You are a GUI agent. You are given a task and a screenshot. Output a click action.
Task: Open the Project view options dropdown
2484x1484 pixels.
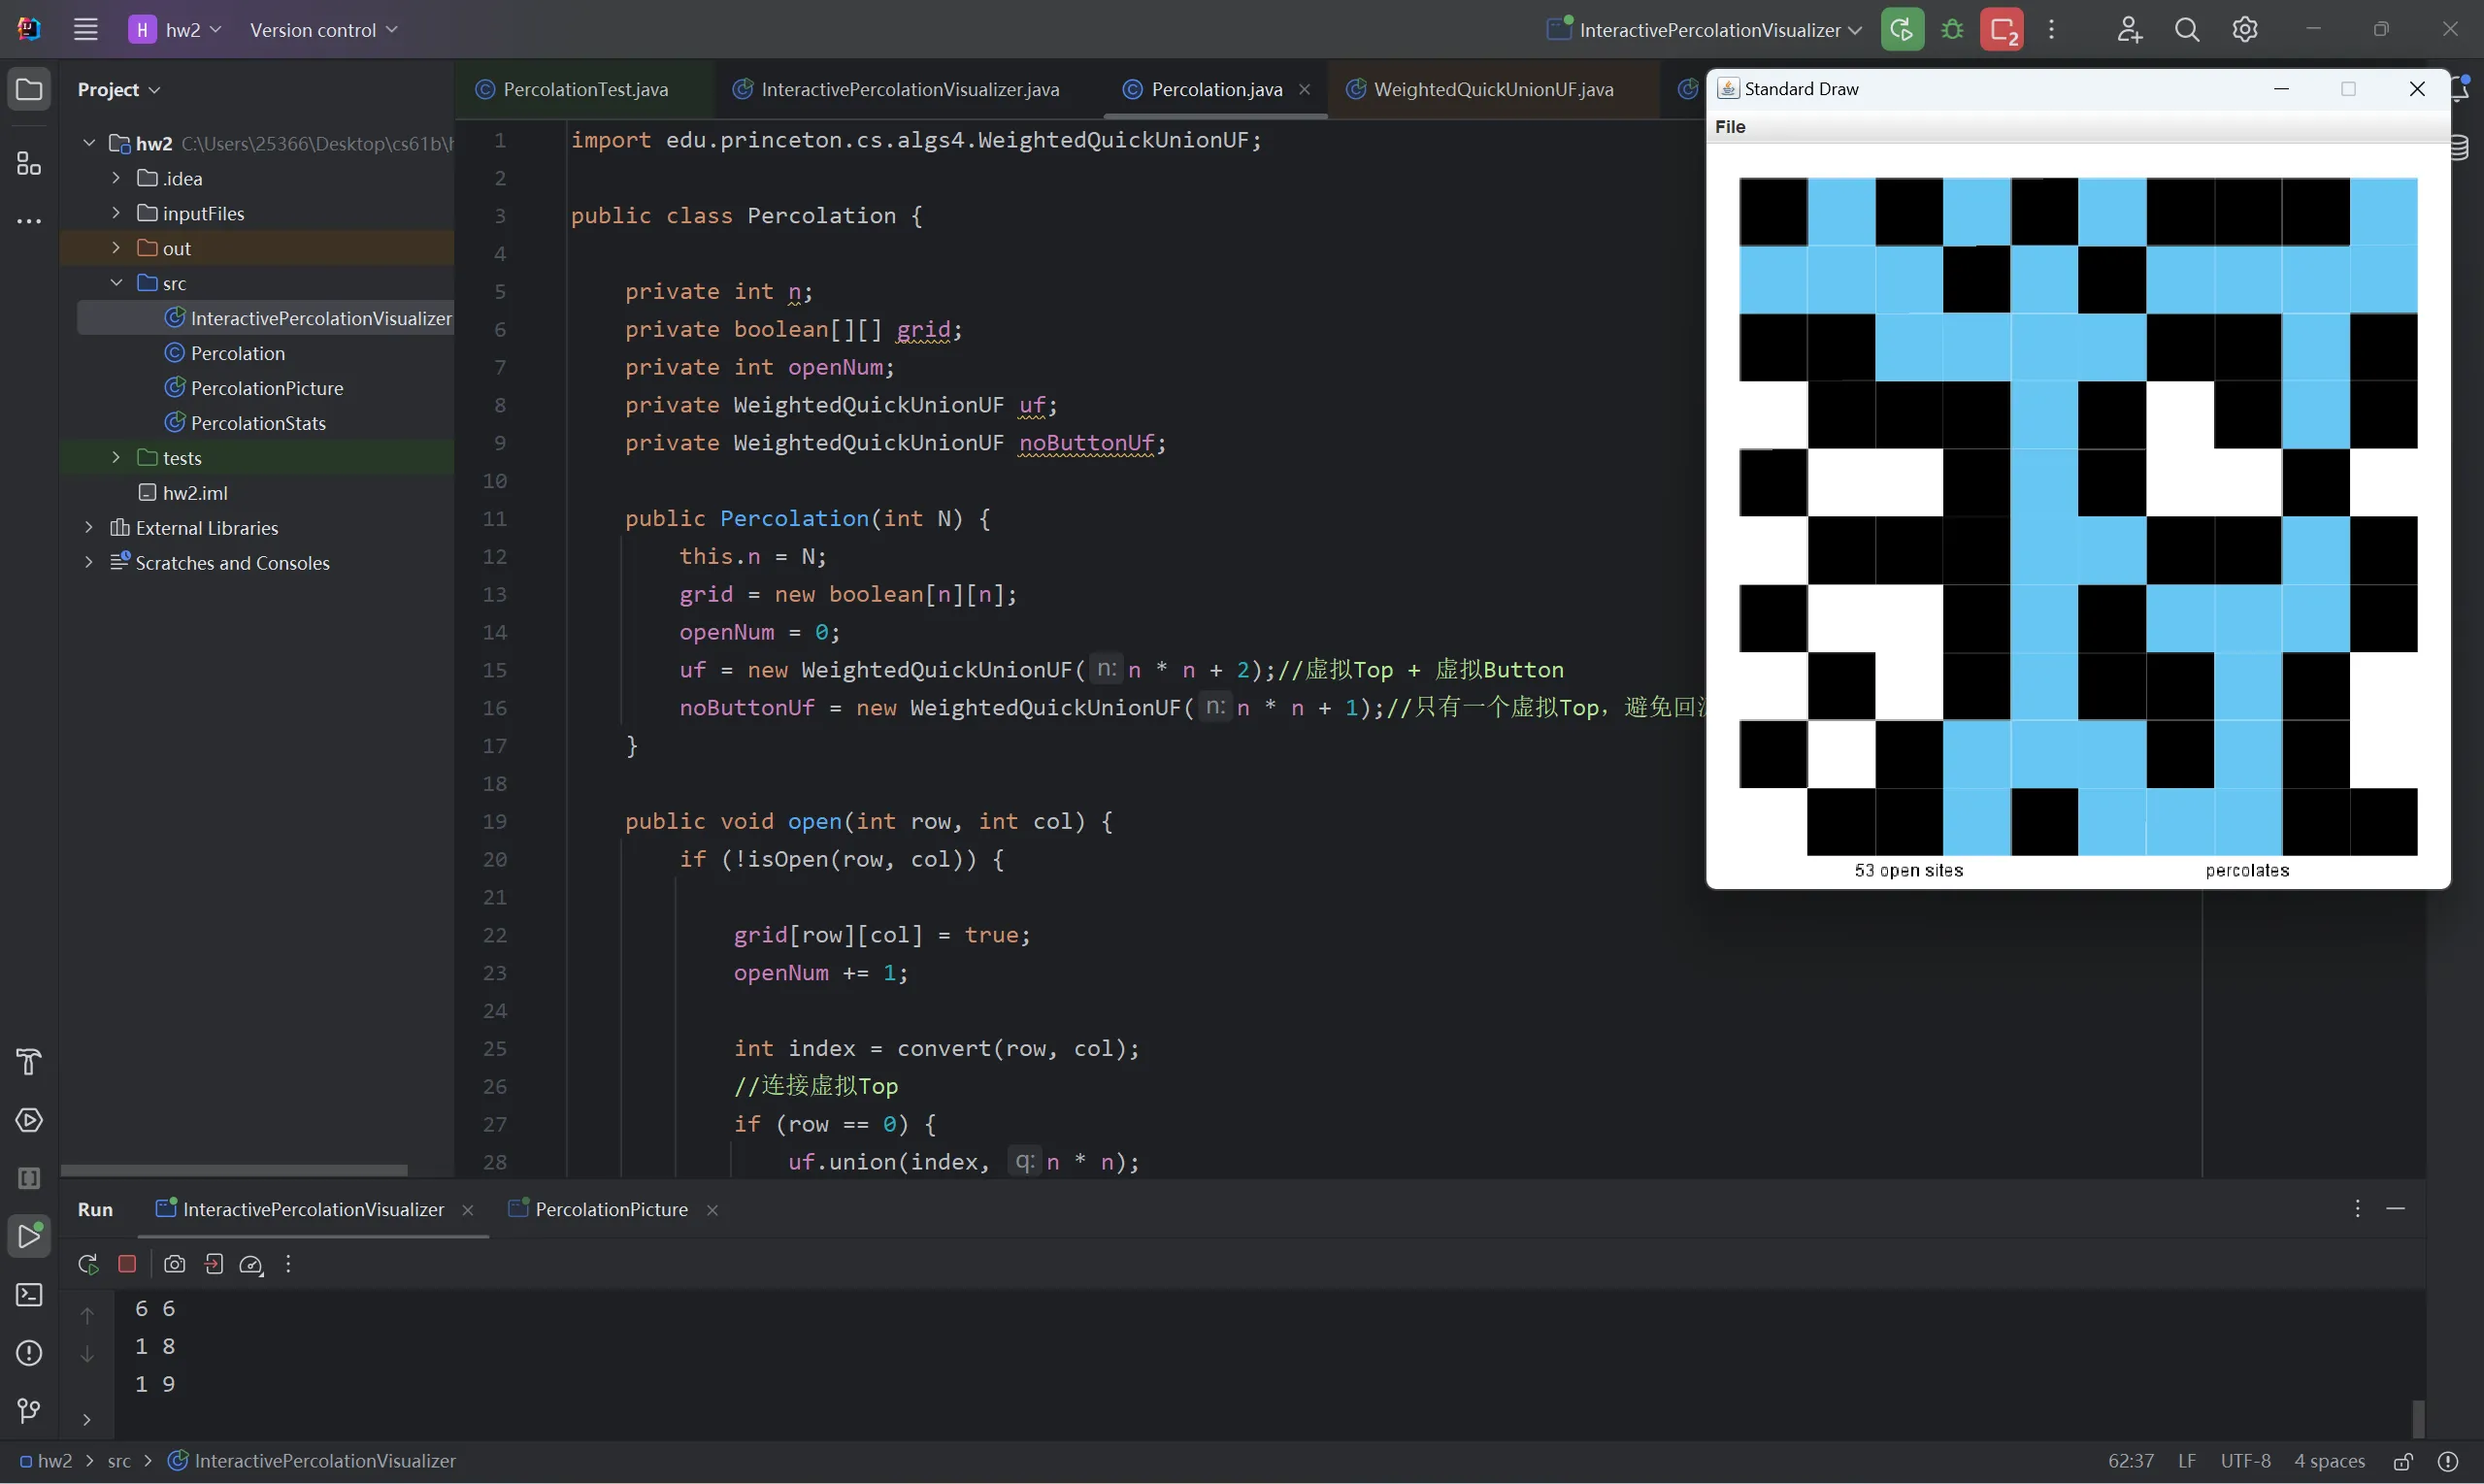click(119, 89)
